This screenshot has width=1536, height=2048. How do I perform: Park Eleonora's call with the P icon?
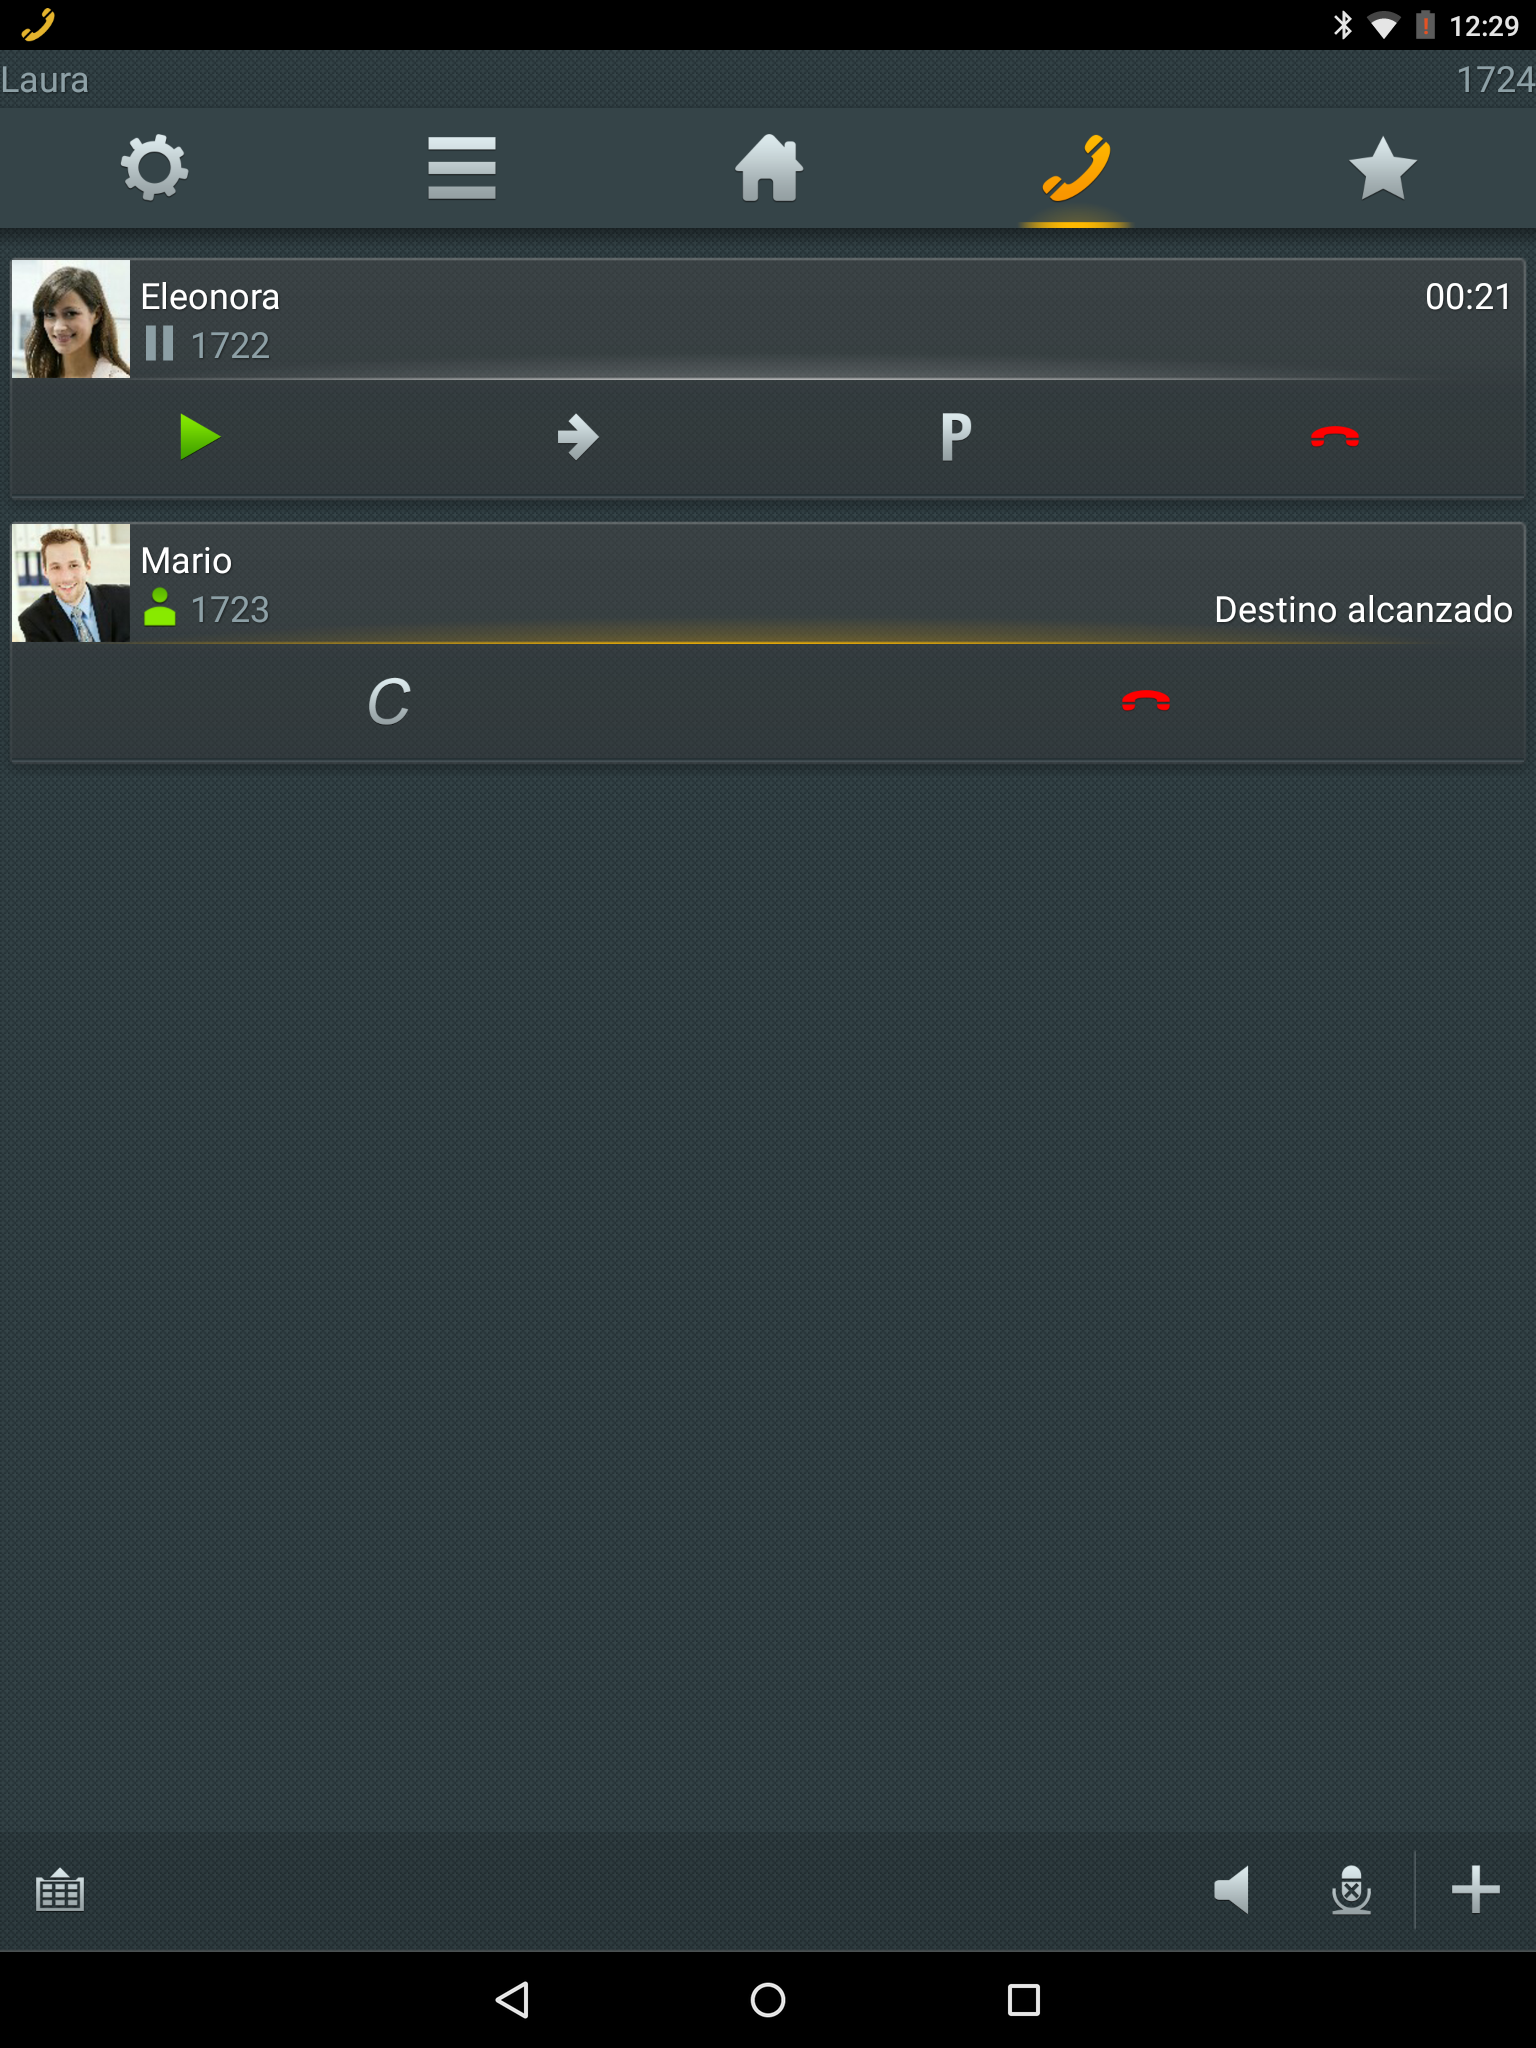(x=956, y=437)
